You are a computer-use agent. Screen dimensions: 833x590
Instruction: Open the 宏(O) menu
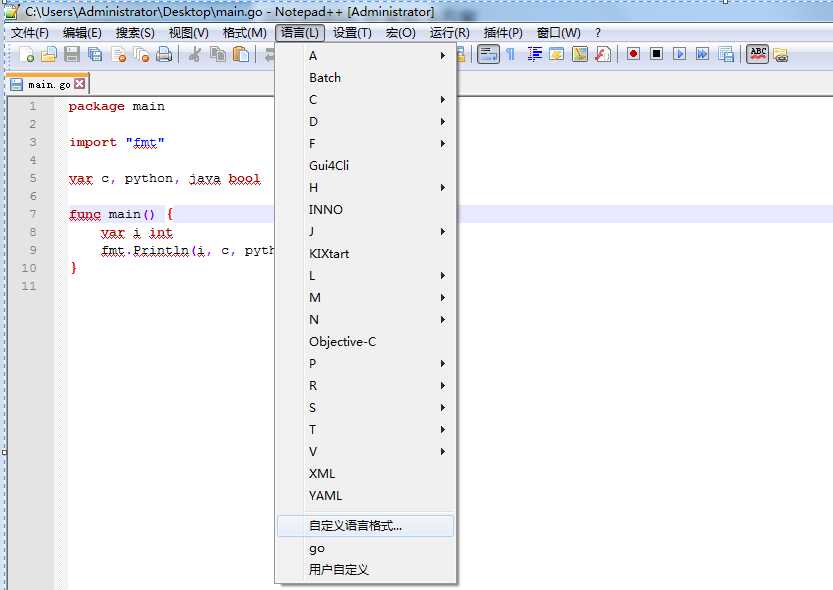click(401, 33)
